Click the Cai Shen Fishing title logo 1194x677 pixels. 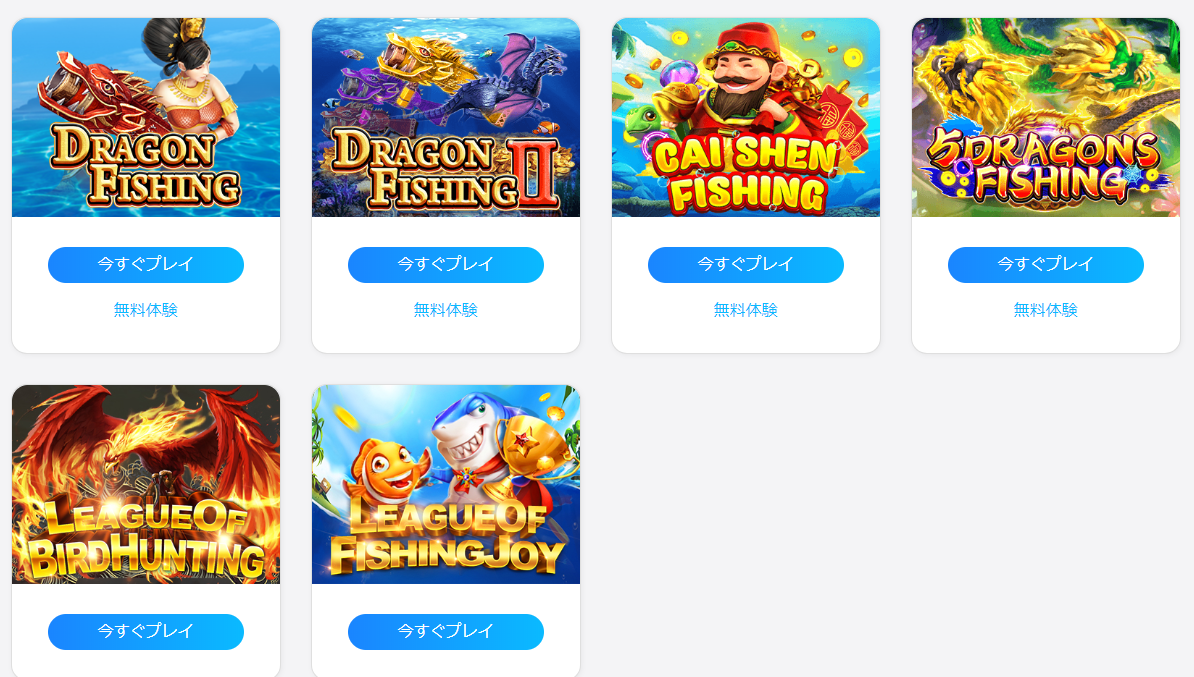(x=746, y=175)
